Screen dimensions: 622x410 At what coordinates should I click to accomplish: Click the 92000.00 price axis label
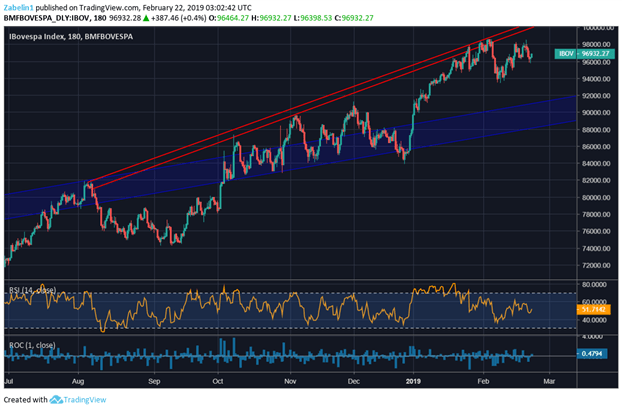(x=596, y=96)
